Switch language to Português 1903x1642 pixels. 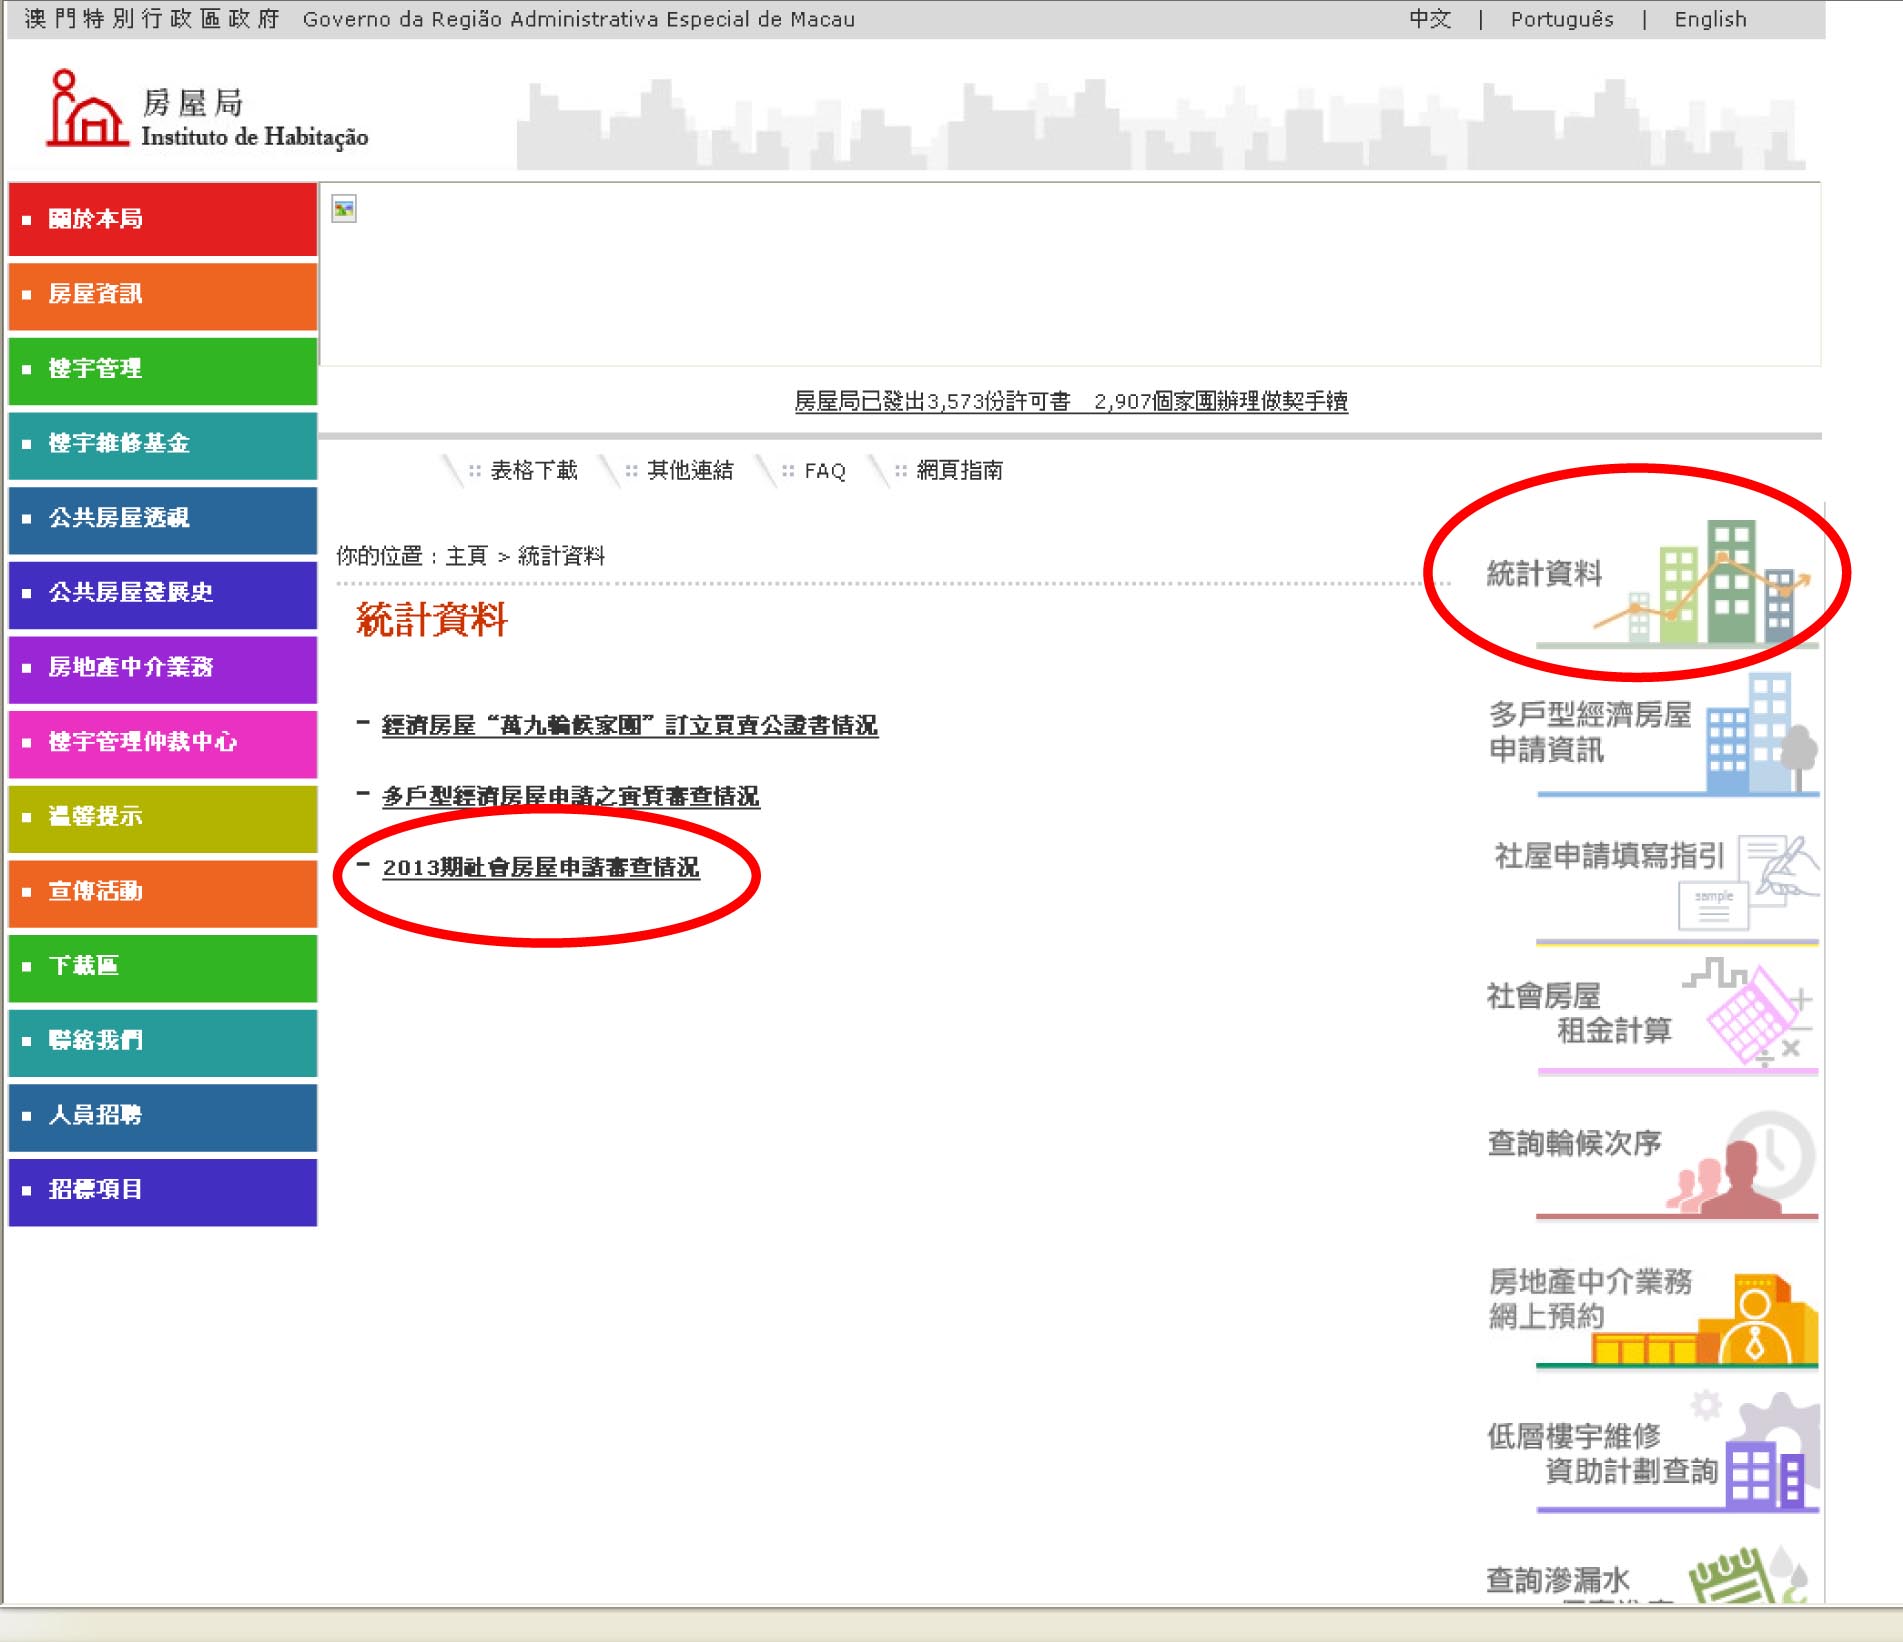coord(1561,20)
